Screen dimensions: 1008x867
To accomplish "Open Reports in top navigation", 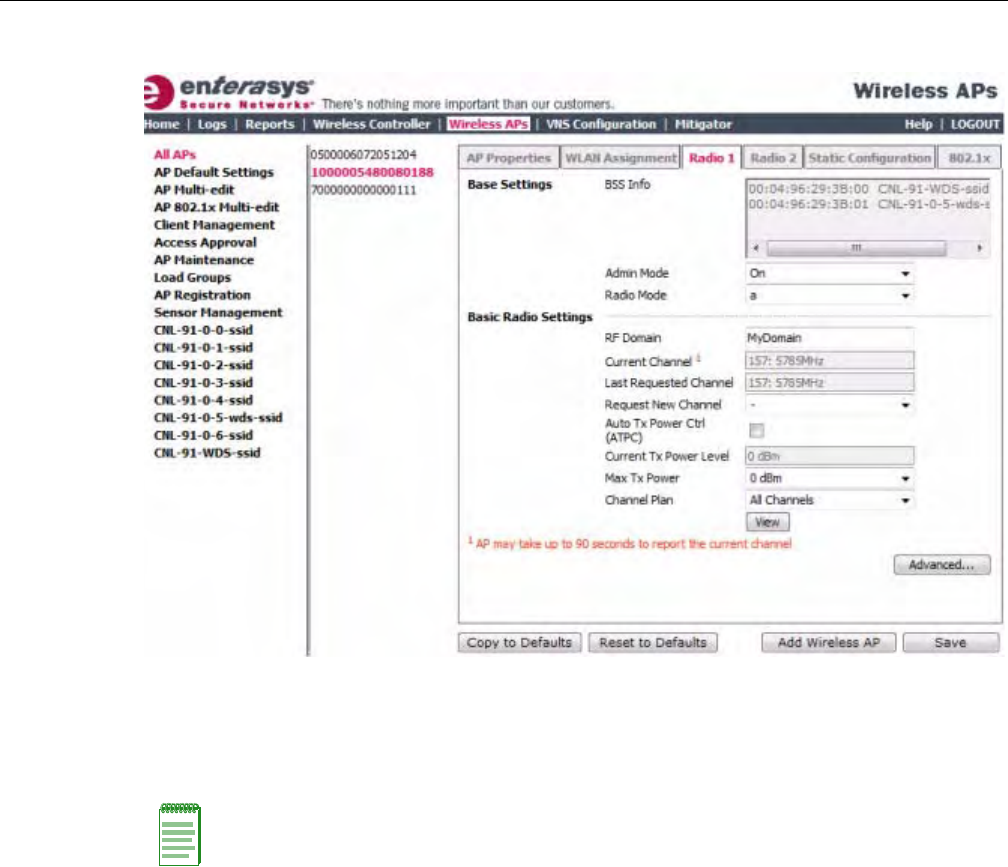I will (x=269, y=124).
